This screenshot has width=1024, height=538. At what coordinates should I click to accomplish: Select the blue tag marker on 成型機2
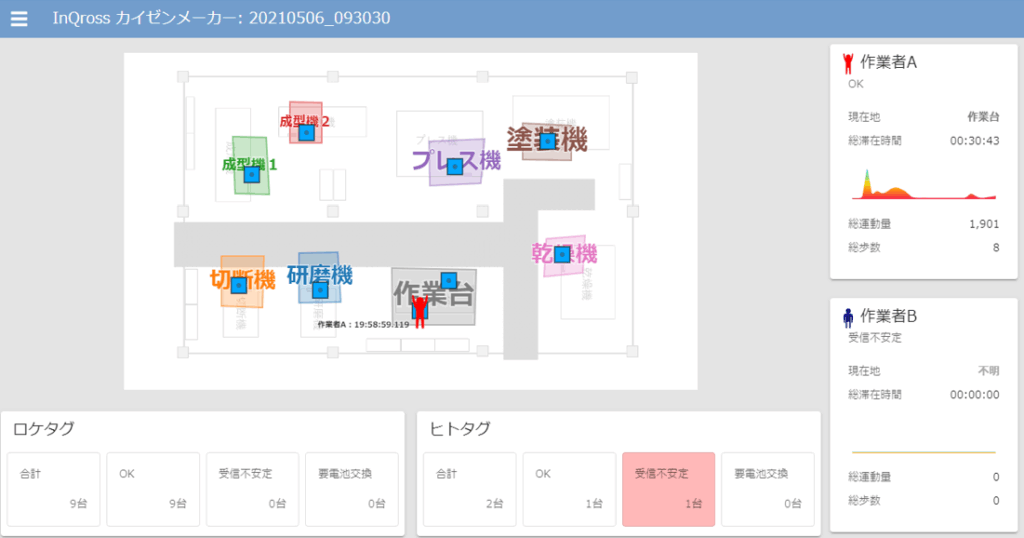tap(306, 133)
